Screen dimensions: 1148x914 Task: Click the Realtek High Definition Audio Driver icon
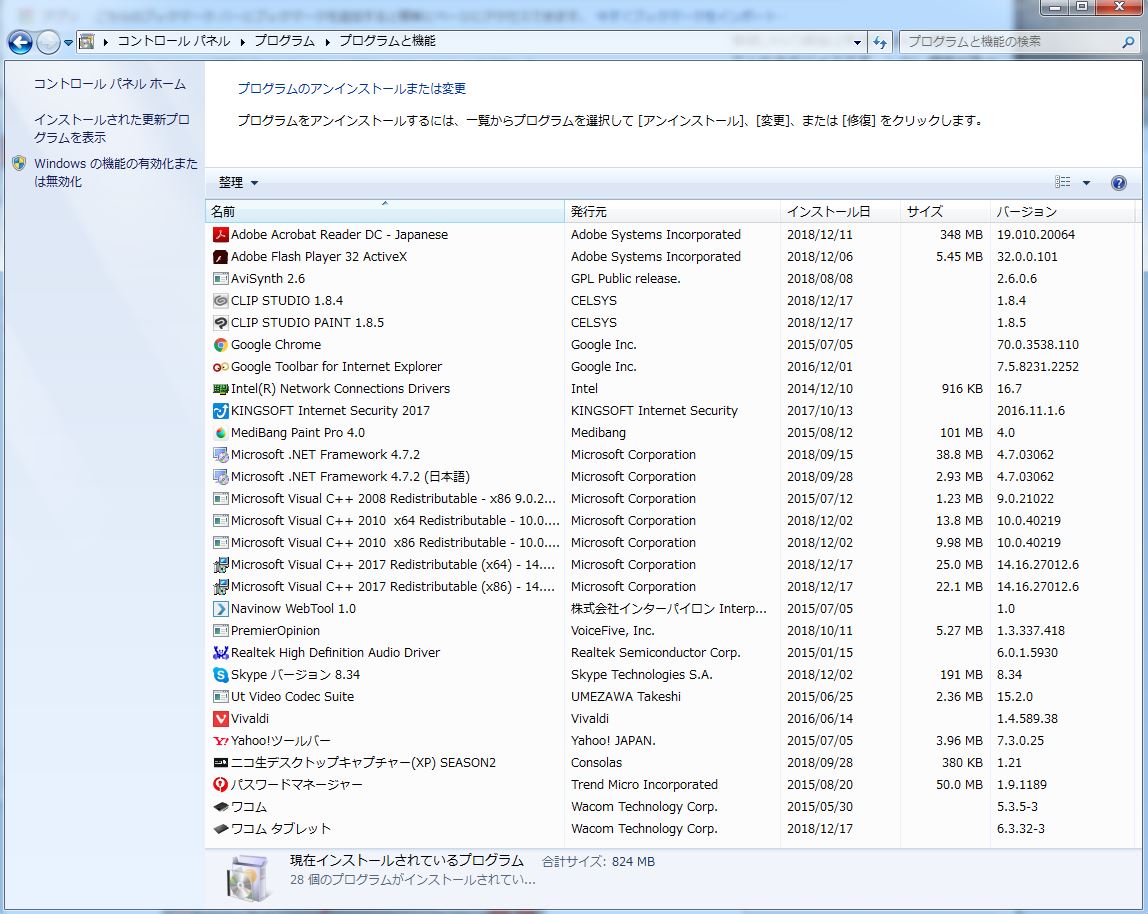221,653
